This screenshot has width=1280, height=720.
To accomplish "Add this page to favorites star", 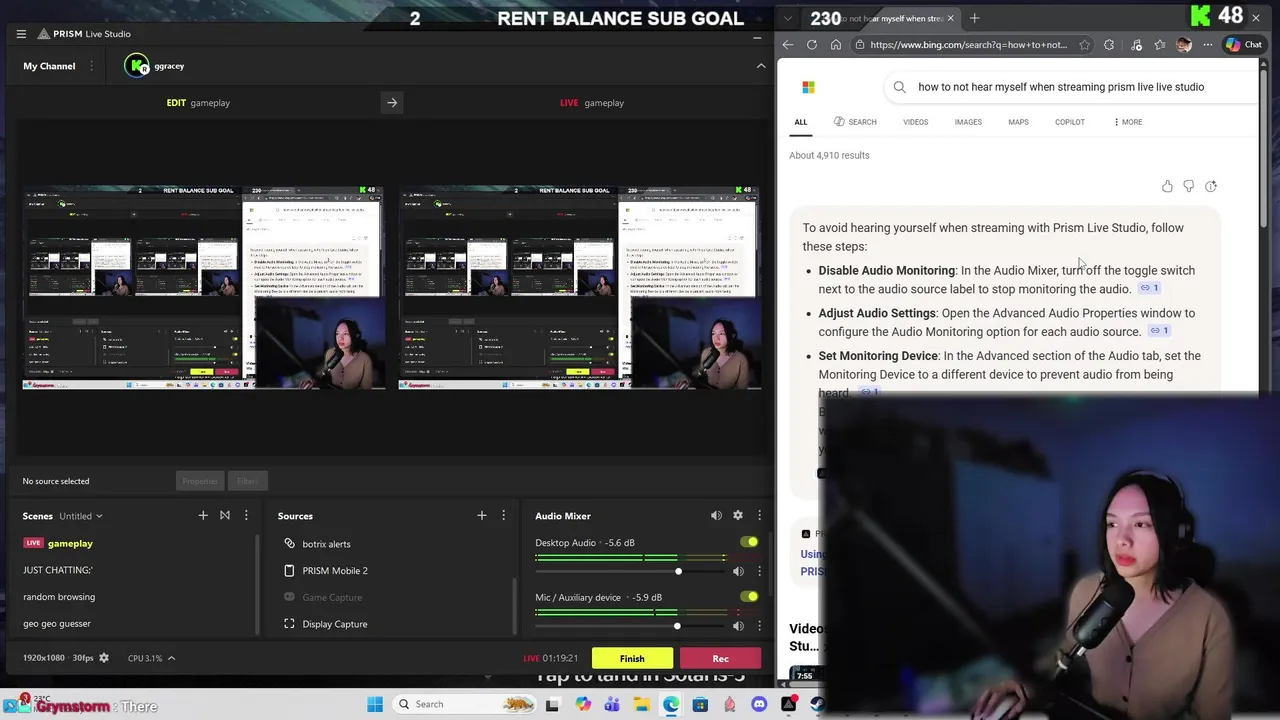I will coord(1085,45).
